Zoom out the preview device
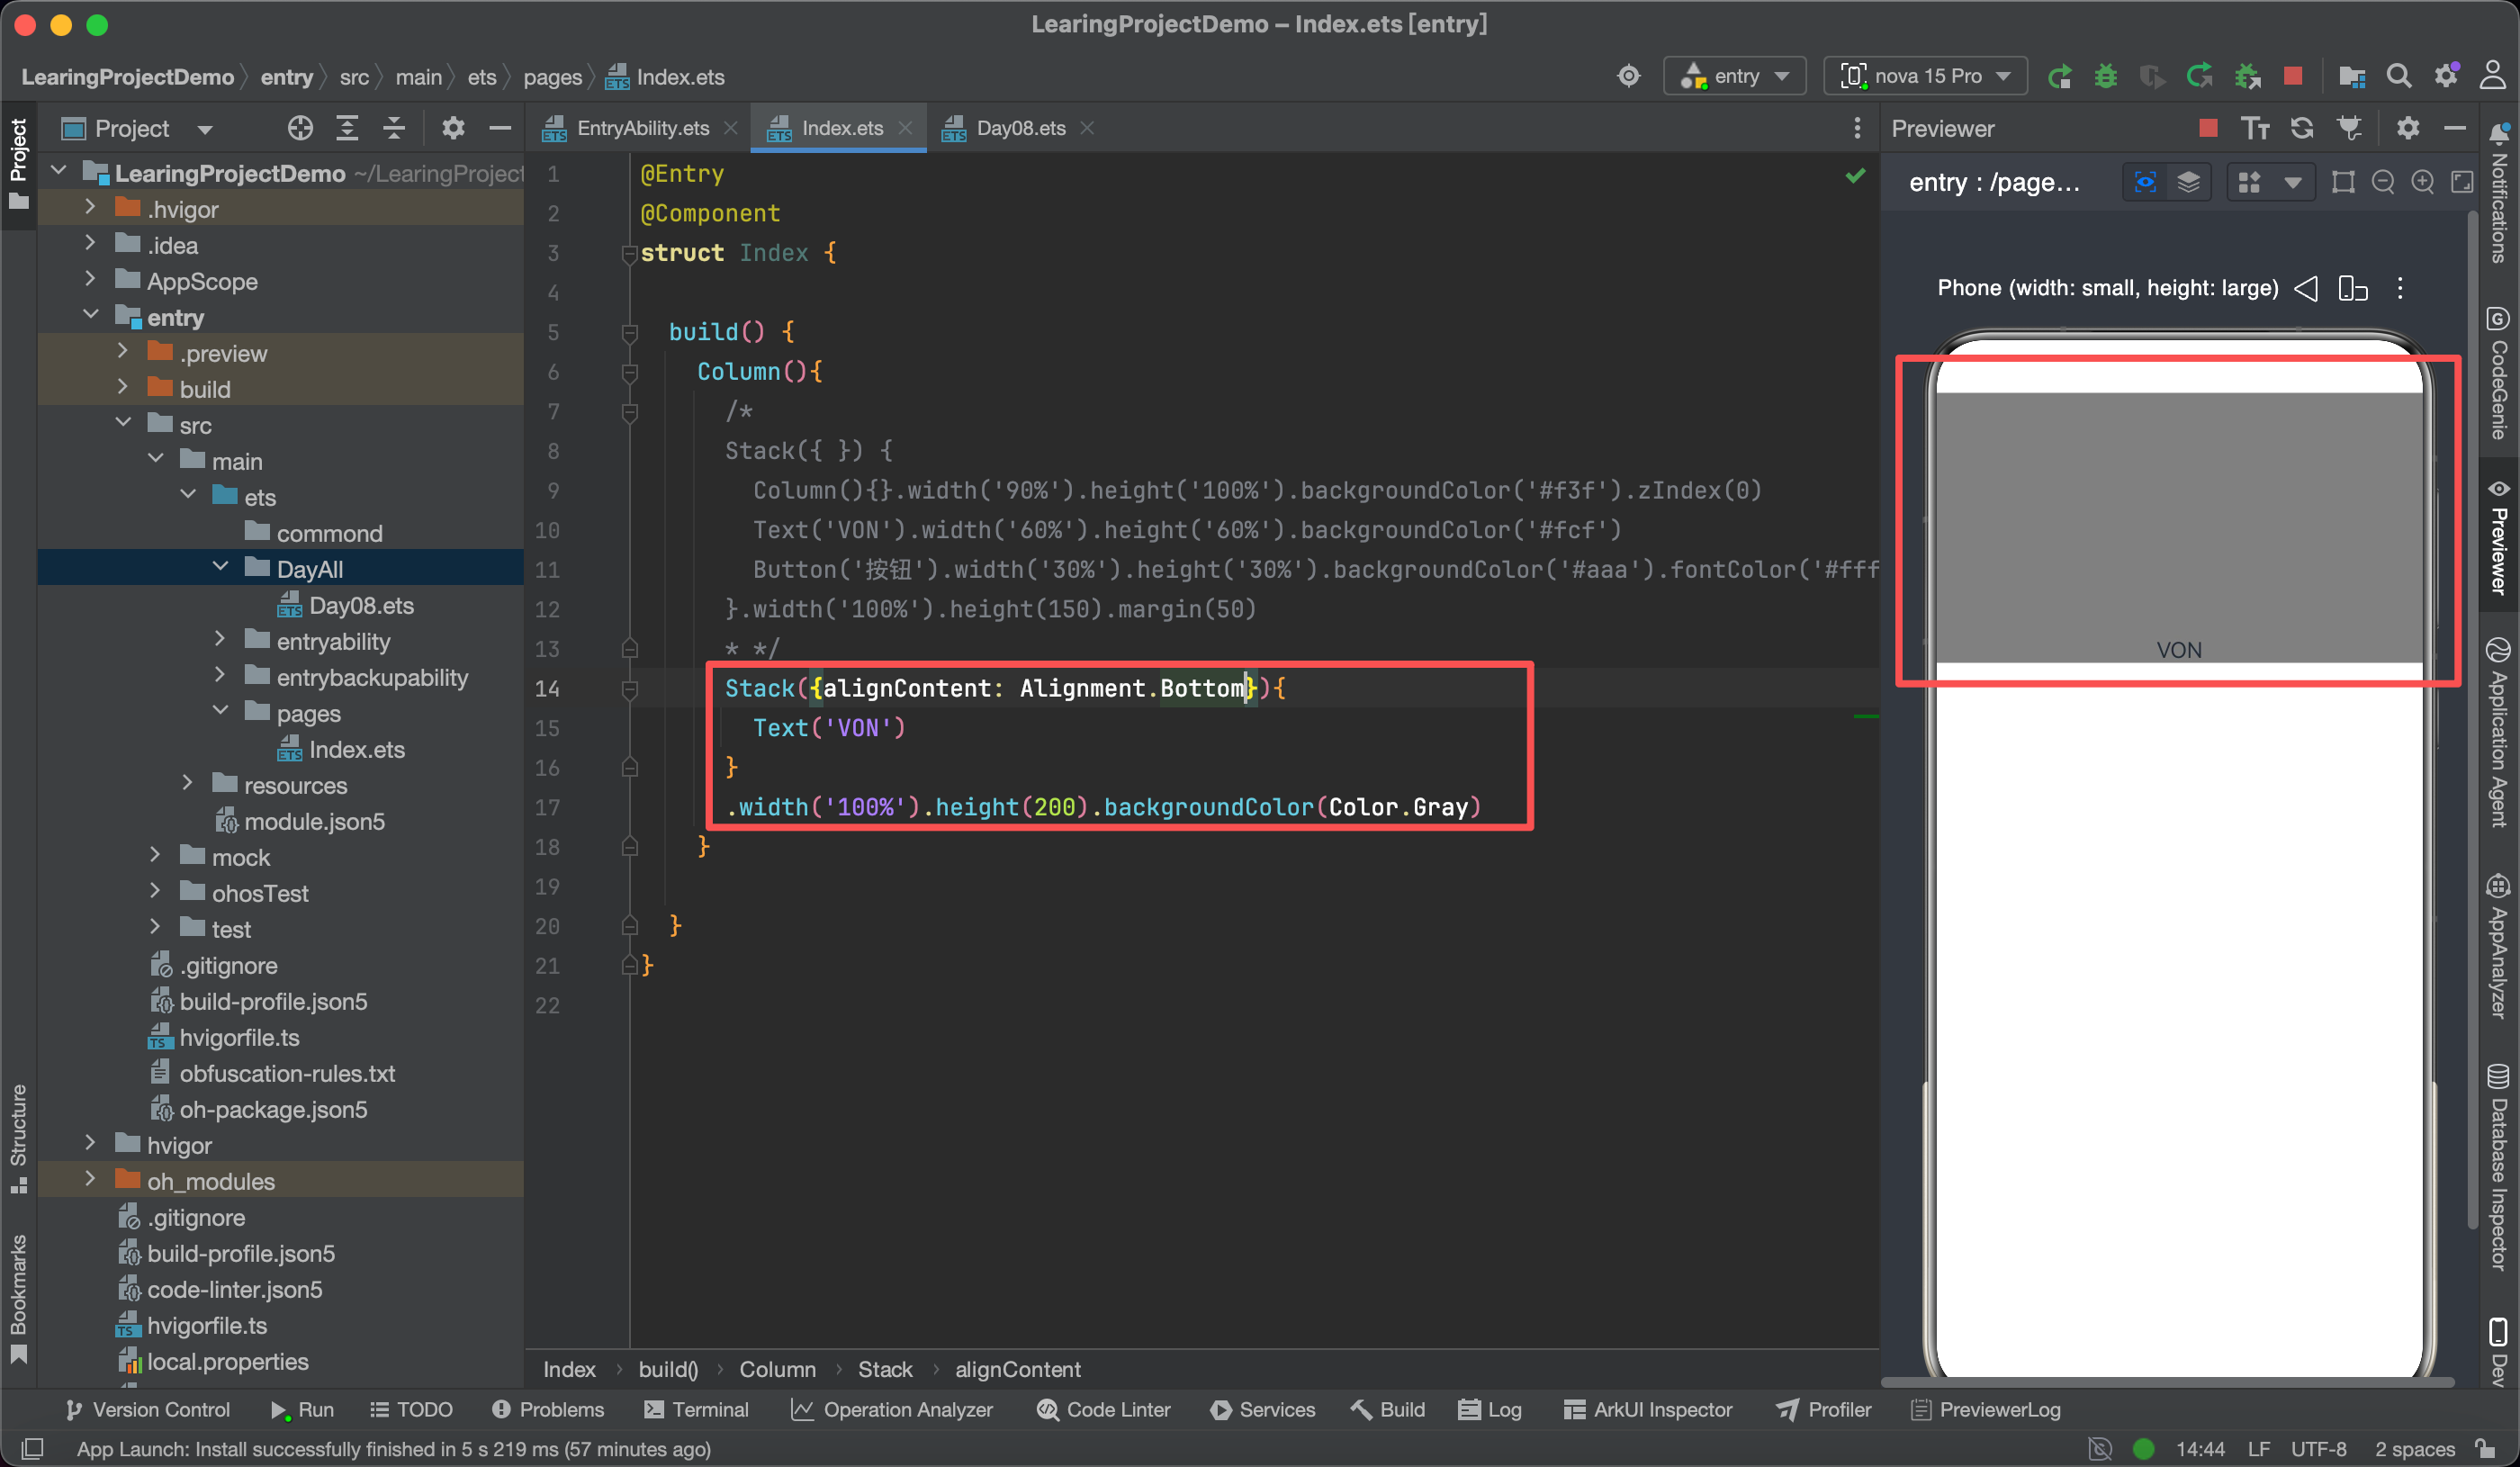Screen dimensions: 2520x1467 [x=2383, y=182]
